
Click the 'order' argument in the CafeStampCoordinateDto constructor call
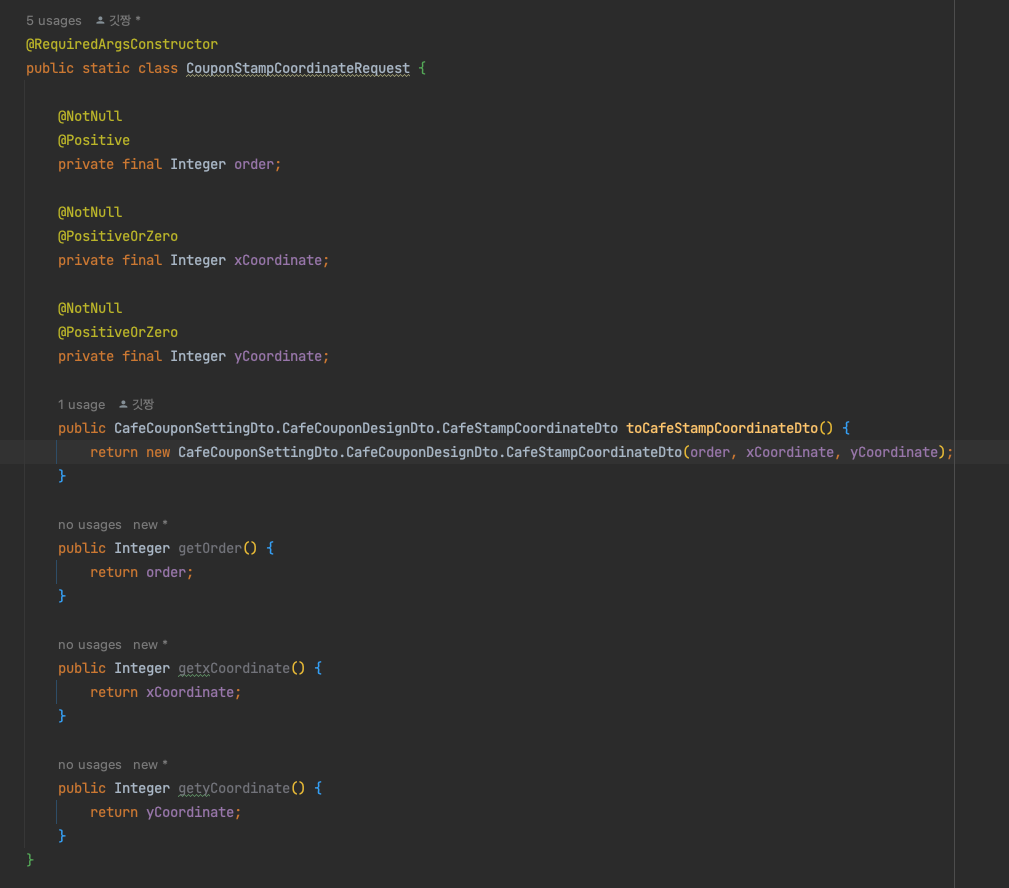(x=710, y=452)
